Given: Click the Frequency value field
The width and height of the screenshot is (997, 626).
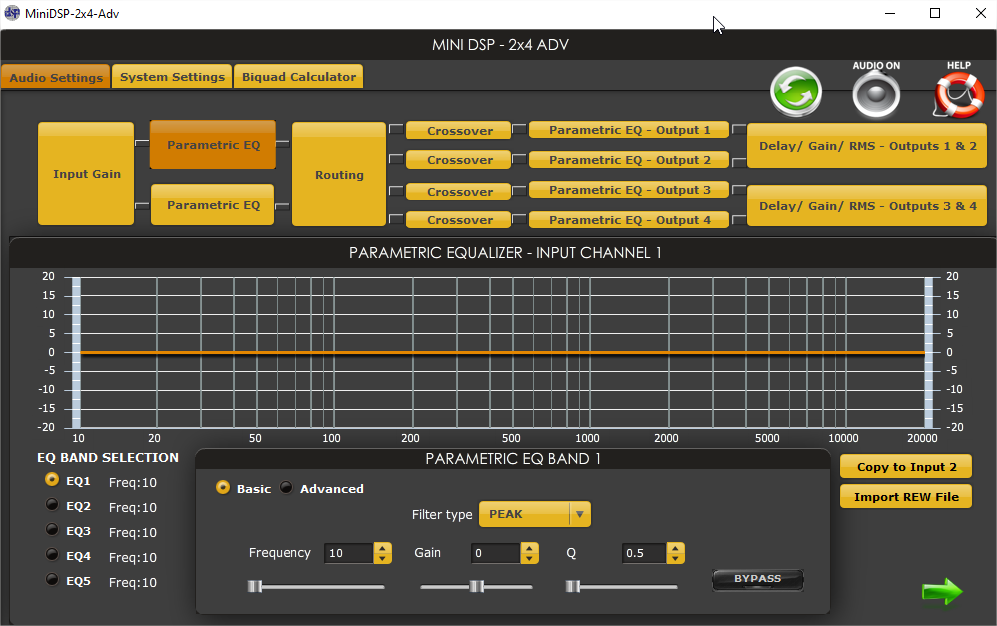Looking at the screenshot, I should 348,553.
